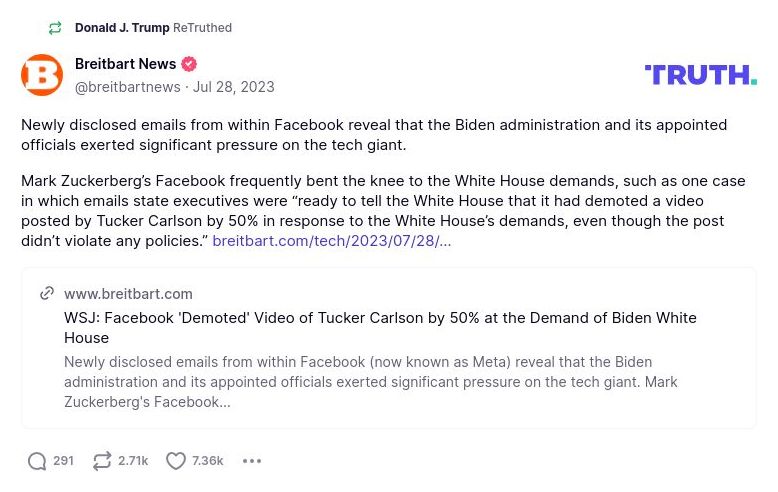The width and height of the screenshot is (778, 492).
Task: Click the chain link icon in preview card
Action: coord(47,294)
